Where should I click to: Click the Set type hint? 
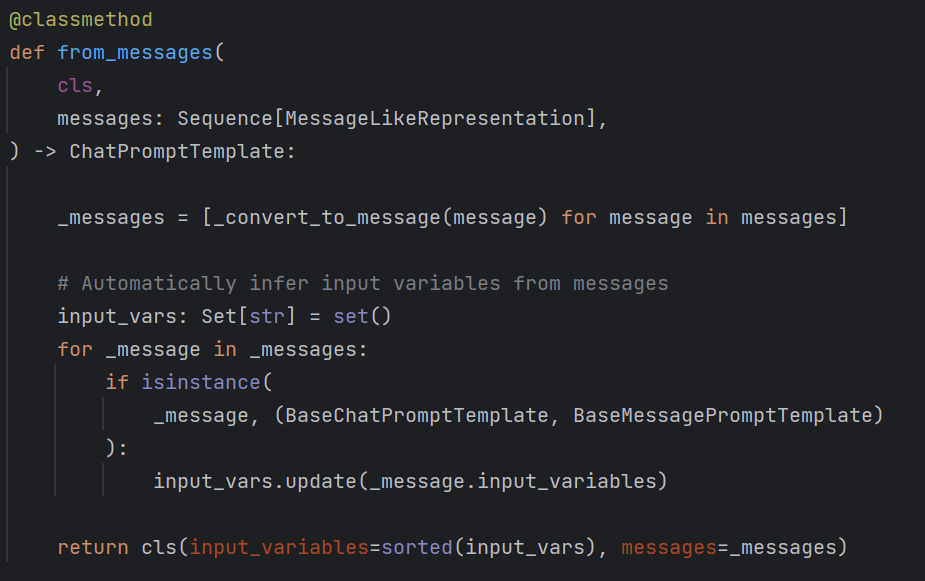tap(219, 316)
